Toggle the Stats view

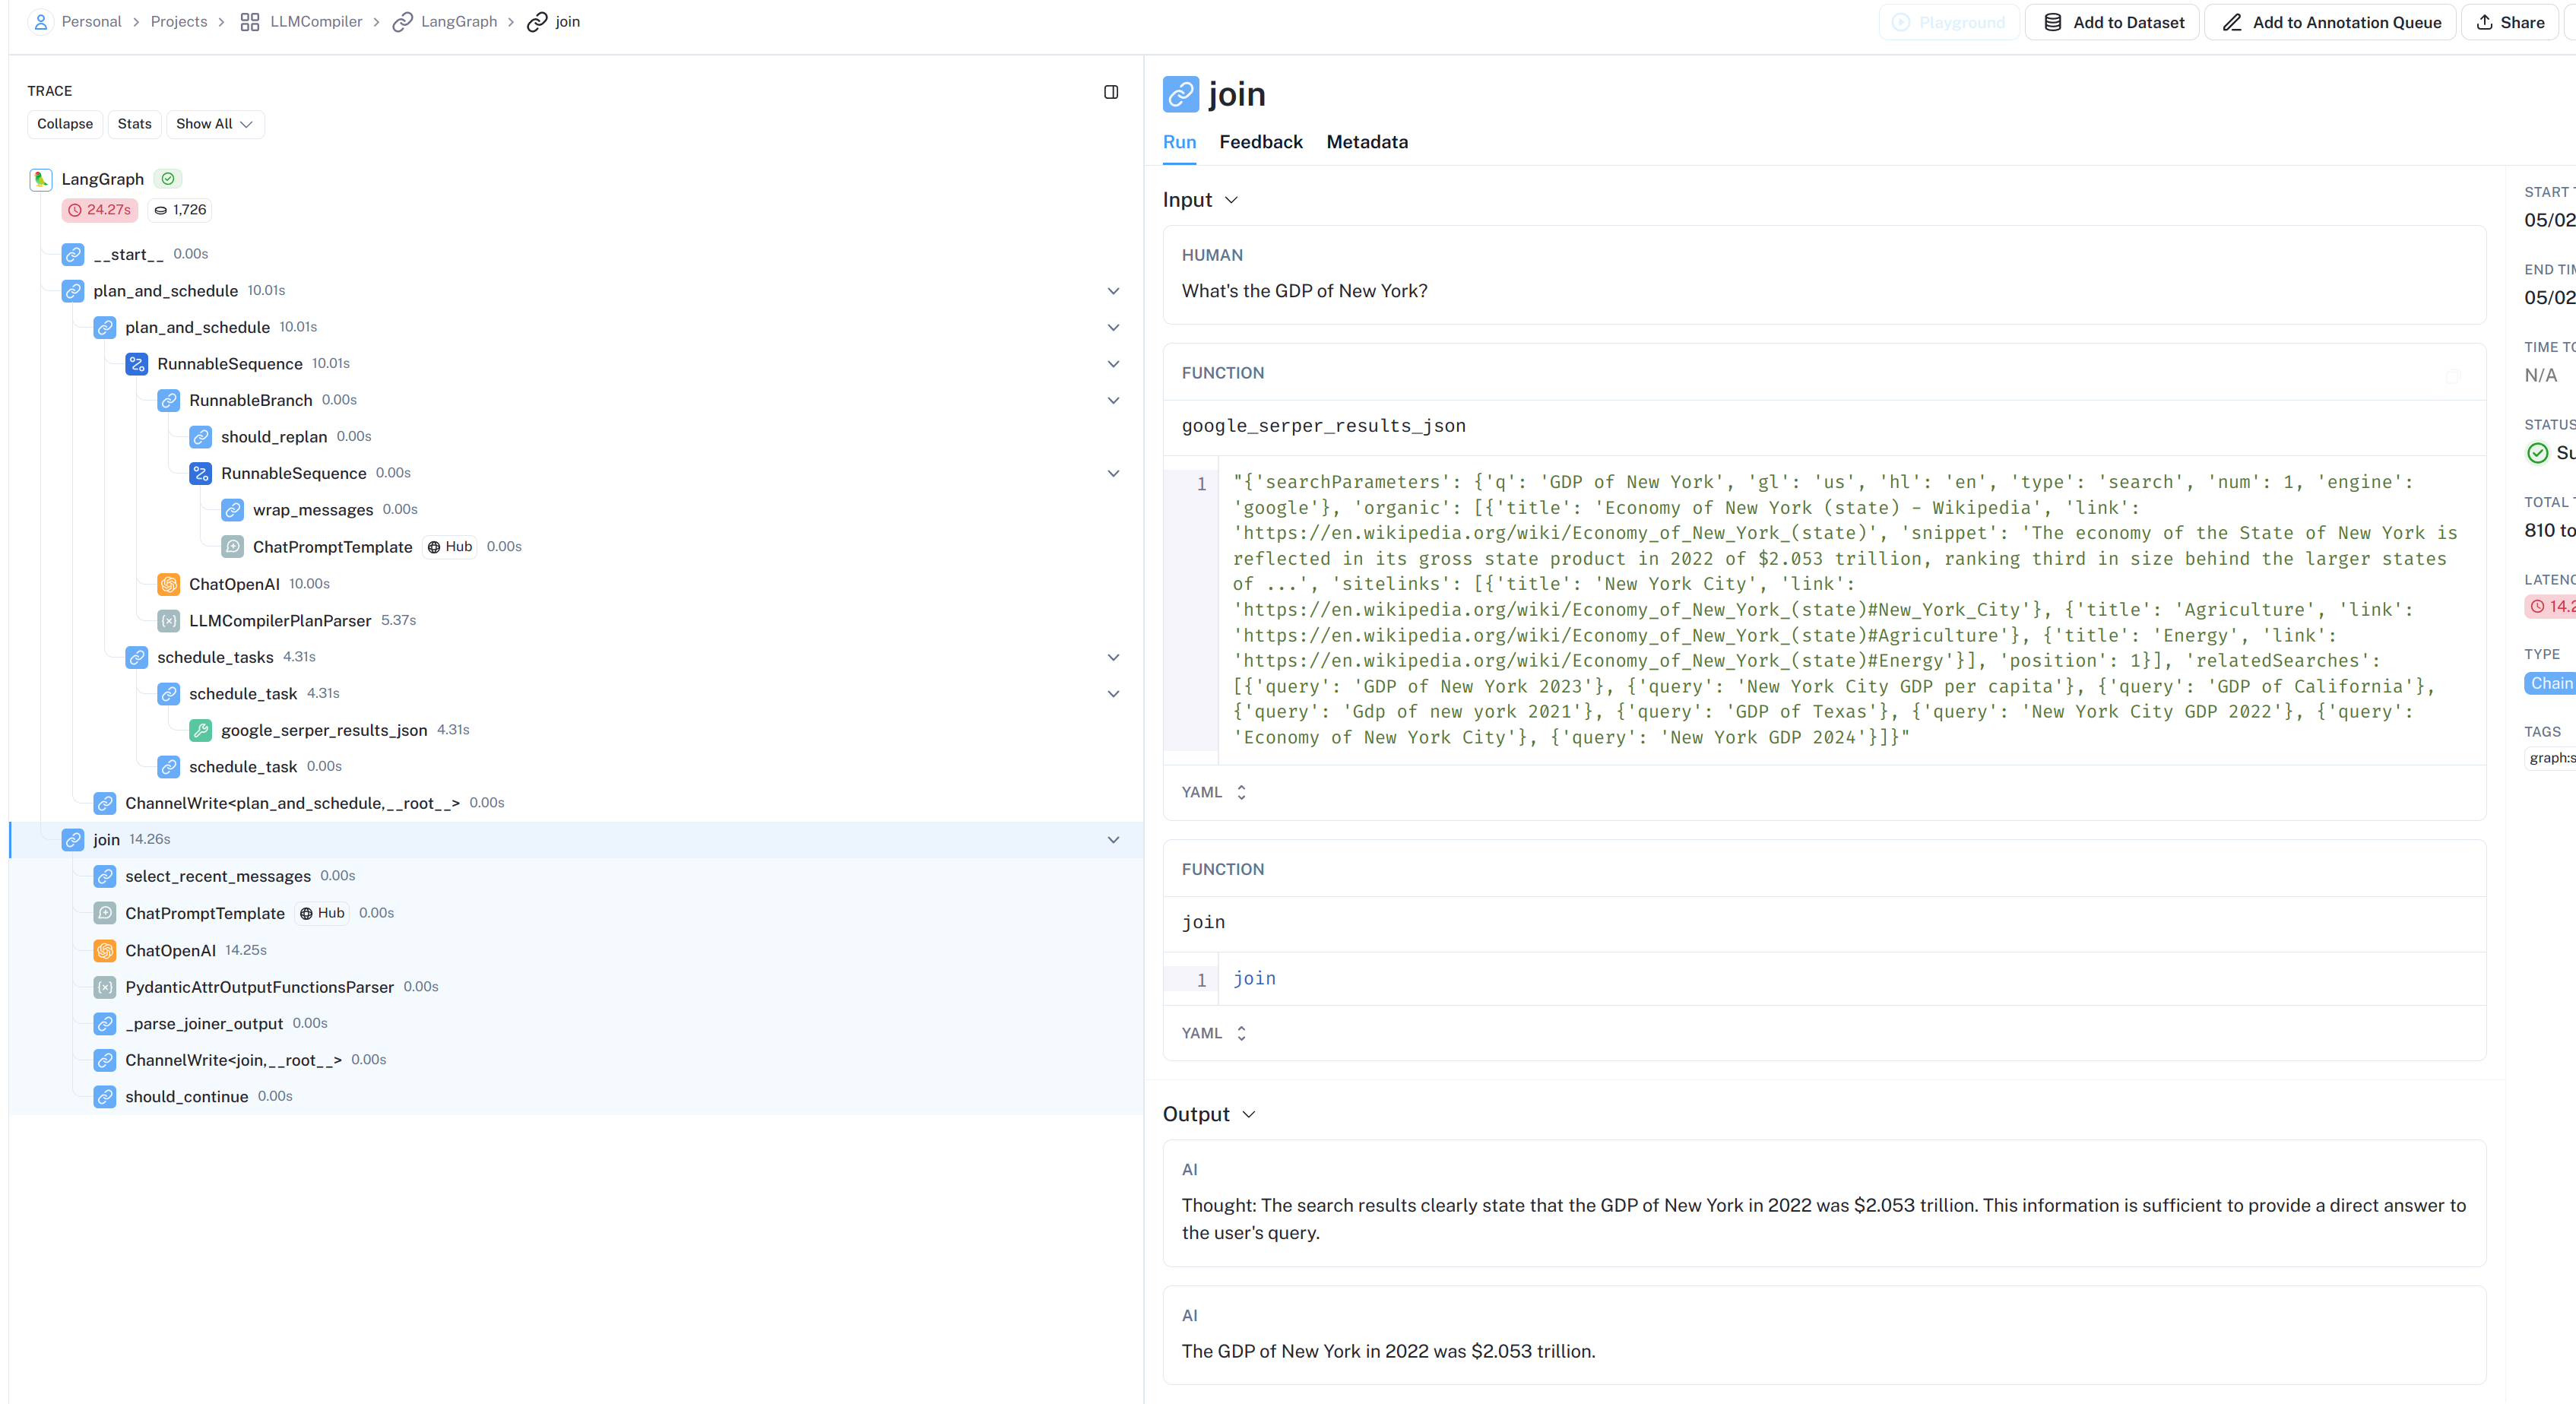(x=134, y=124)
